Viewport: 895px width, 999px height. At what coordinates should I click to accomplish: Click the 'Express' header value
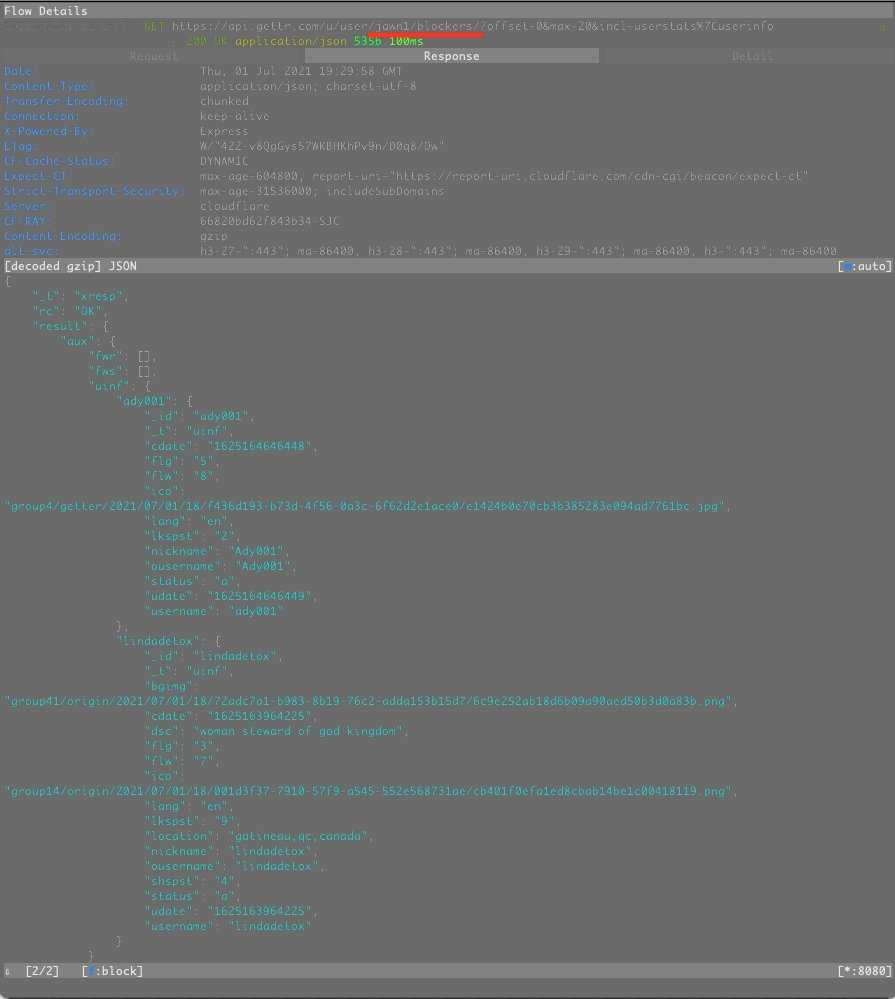pos(224,131)
